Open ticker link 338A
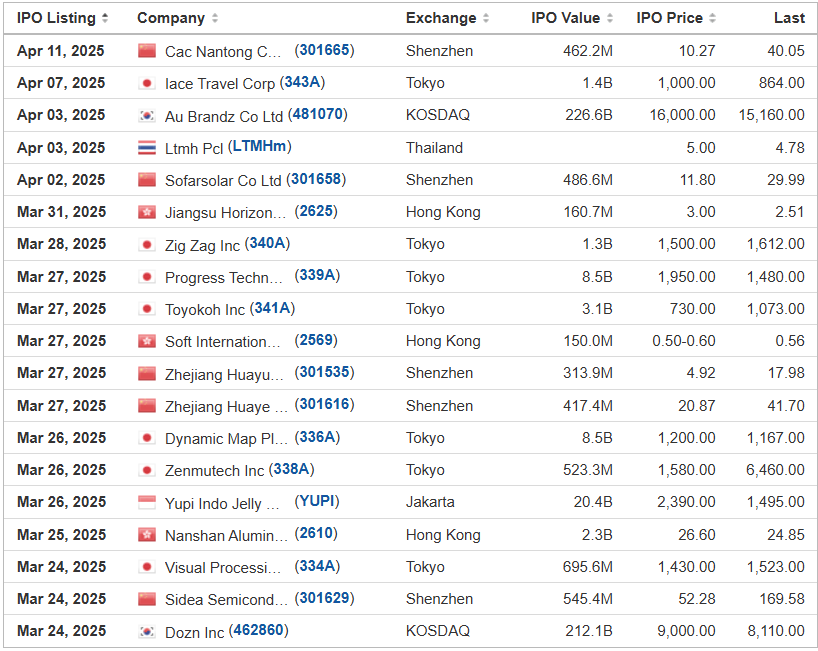Image resolution: width=818 pixels, height=651 pixels. [x=292, y=469]
